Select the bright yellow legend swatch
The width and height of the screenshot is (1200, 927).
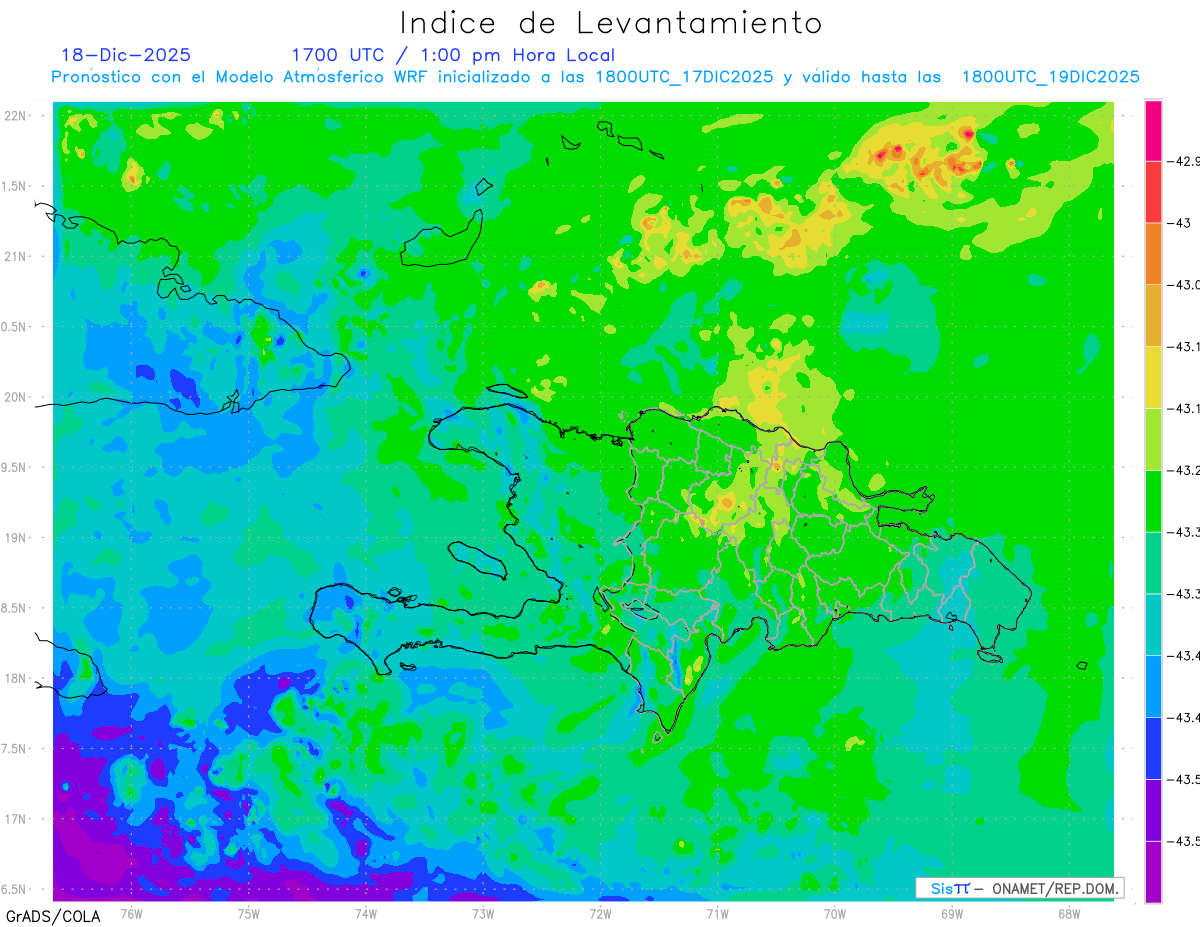tap(1153, 377)
